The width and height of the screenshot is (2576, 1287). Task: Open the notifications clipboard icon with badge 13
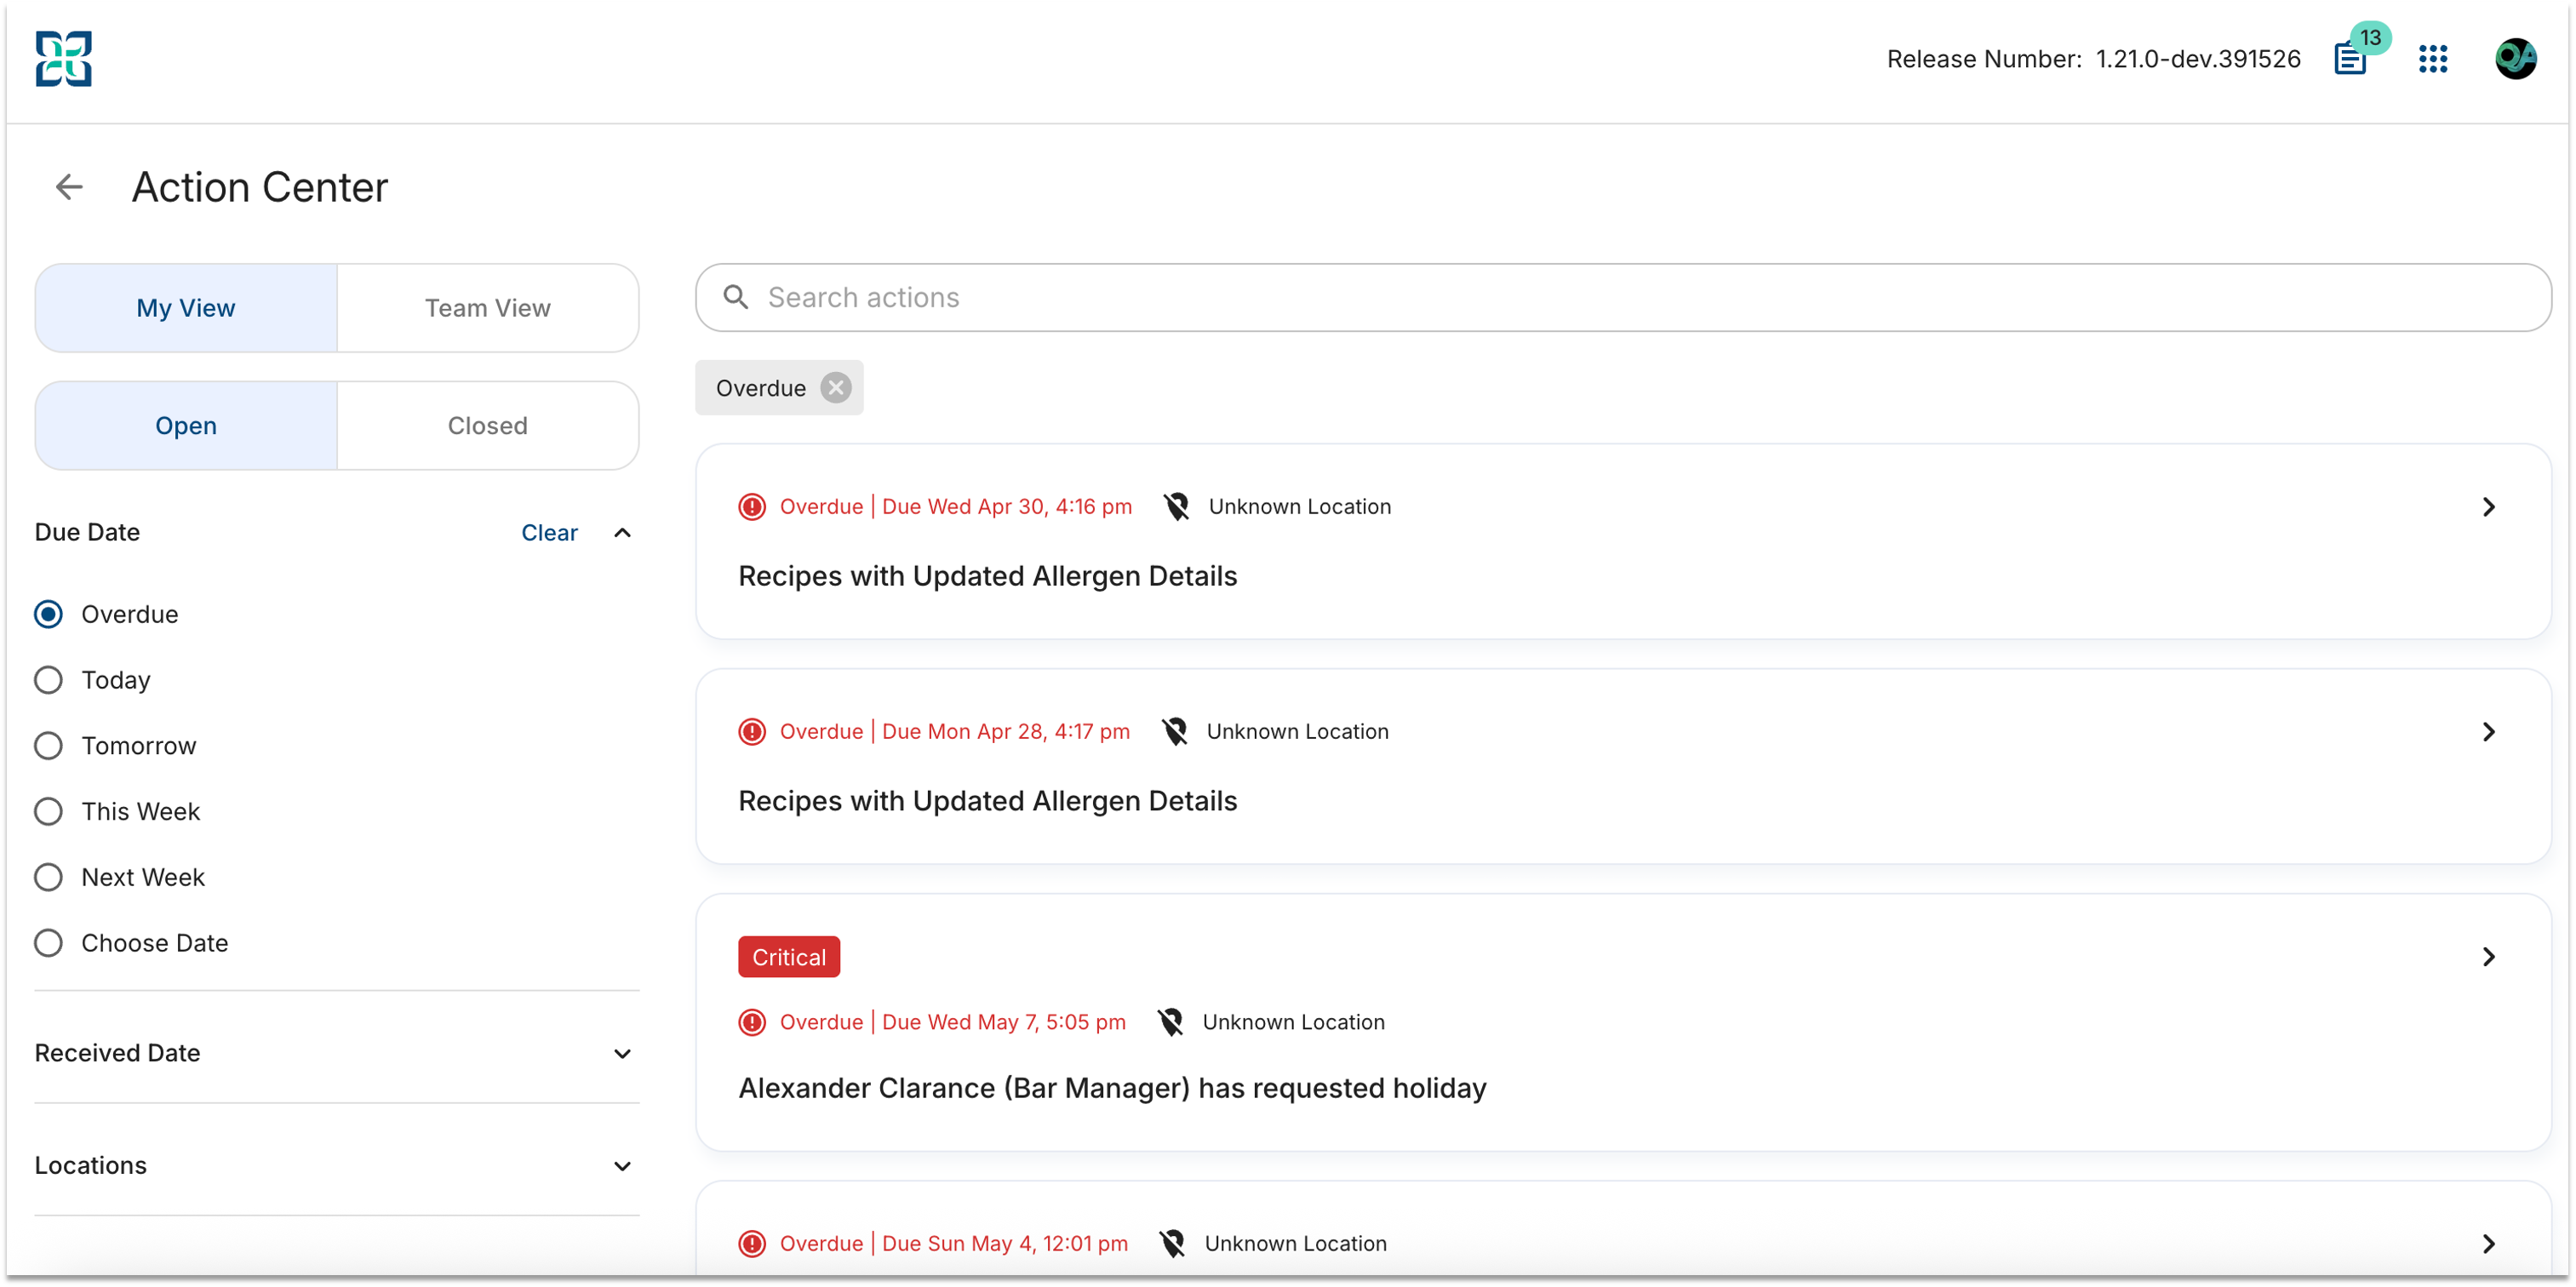point(2351,59)
